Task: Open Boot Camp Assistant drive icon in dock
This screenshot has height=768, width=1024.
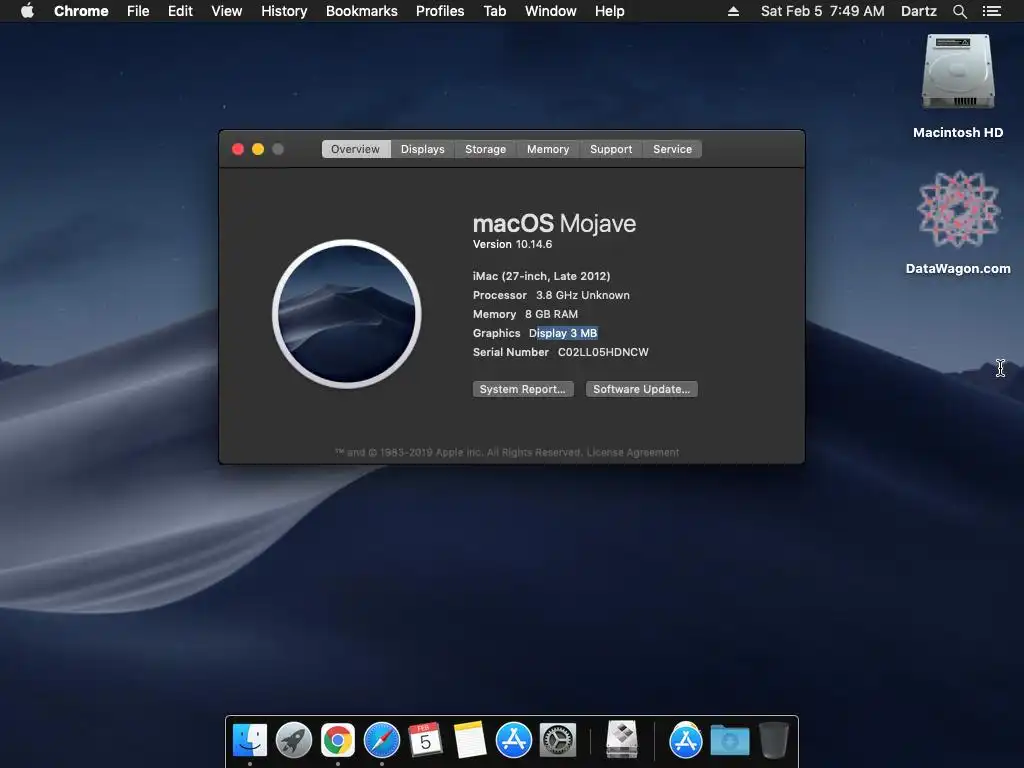Action: point(621,741)
